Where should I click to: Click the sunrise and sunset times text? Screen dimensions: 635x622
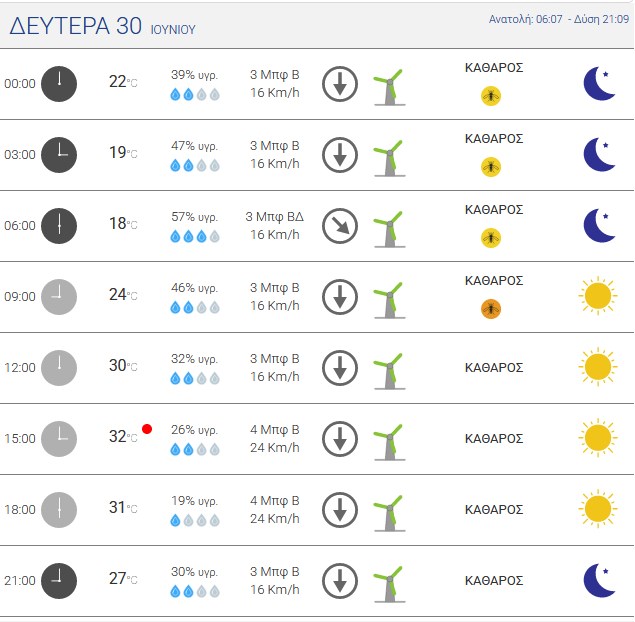pyautogui.click(x=559, y=19)
